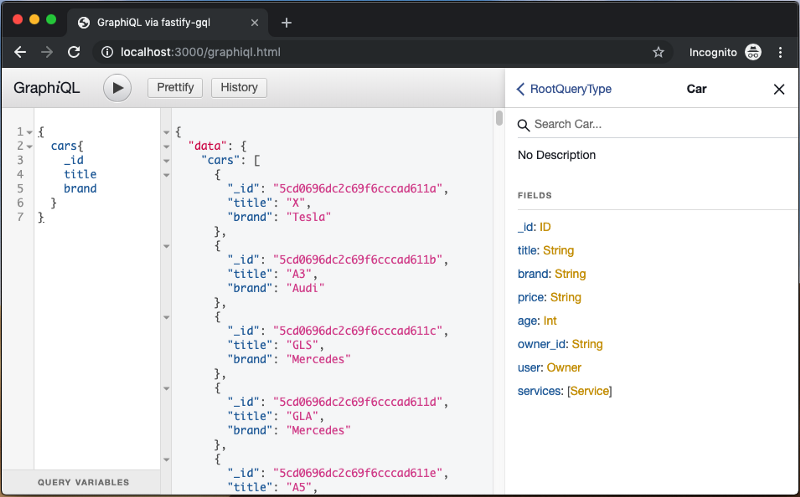The image size is (800, 497).
Task: Open the Owner type link
Action: point(564,368)
